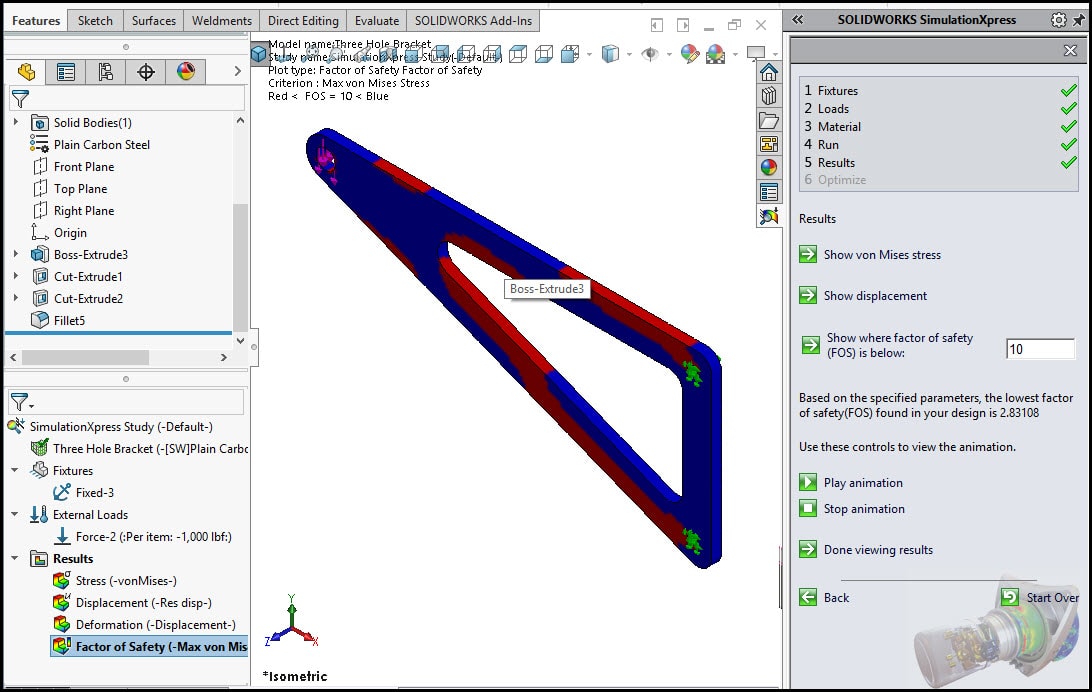Click the SimulationXpress options gear icon
The height and width of the screenshot is (692, 1092).
pos(1059,20)
